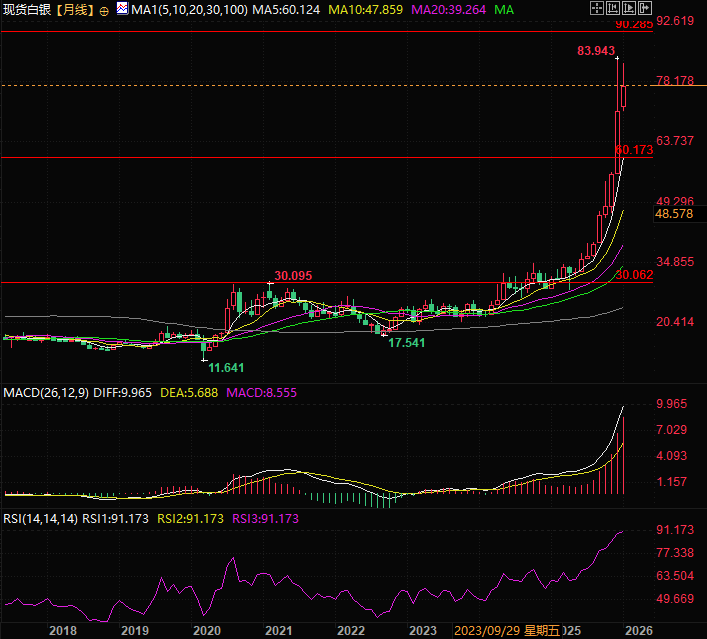Click the 11.641 low price marker

(226, 368)
